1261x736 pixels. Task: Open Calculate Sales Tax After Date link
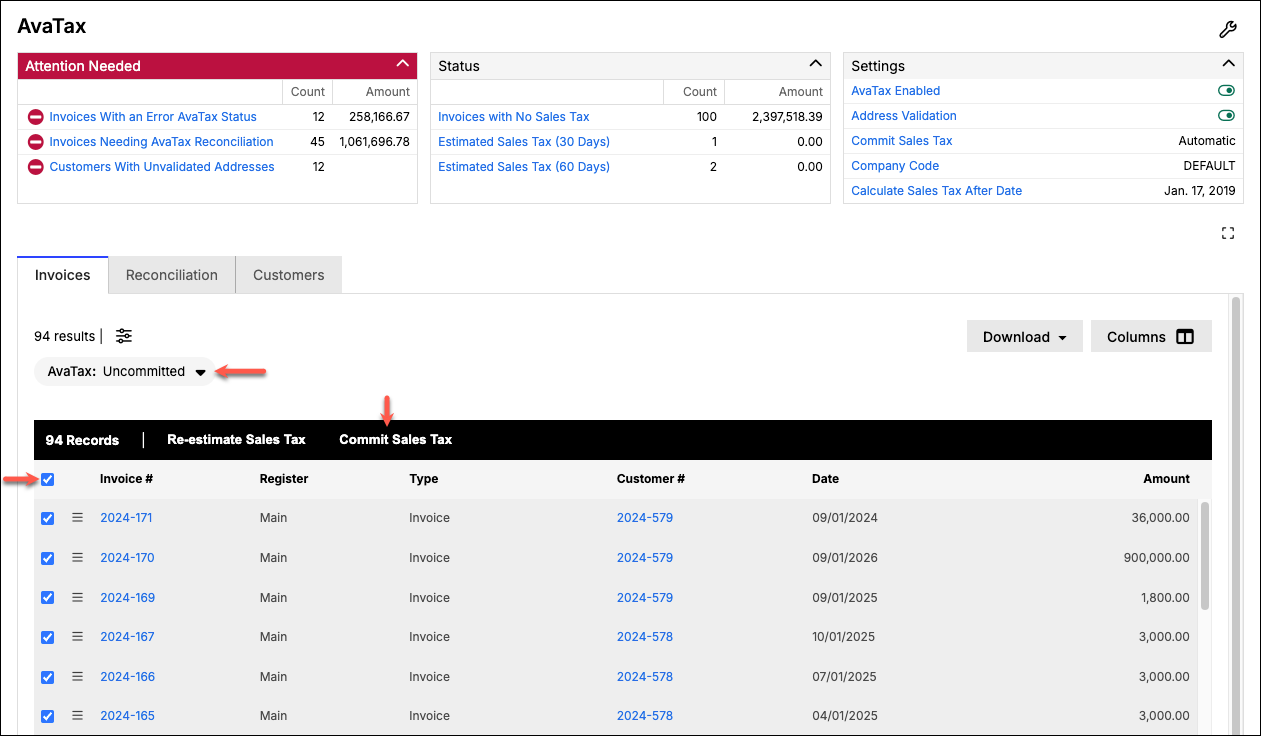(937, 191)
